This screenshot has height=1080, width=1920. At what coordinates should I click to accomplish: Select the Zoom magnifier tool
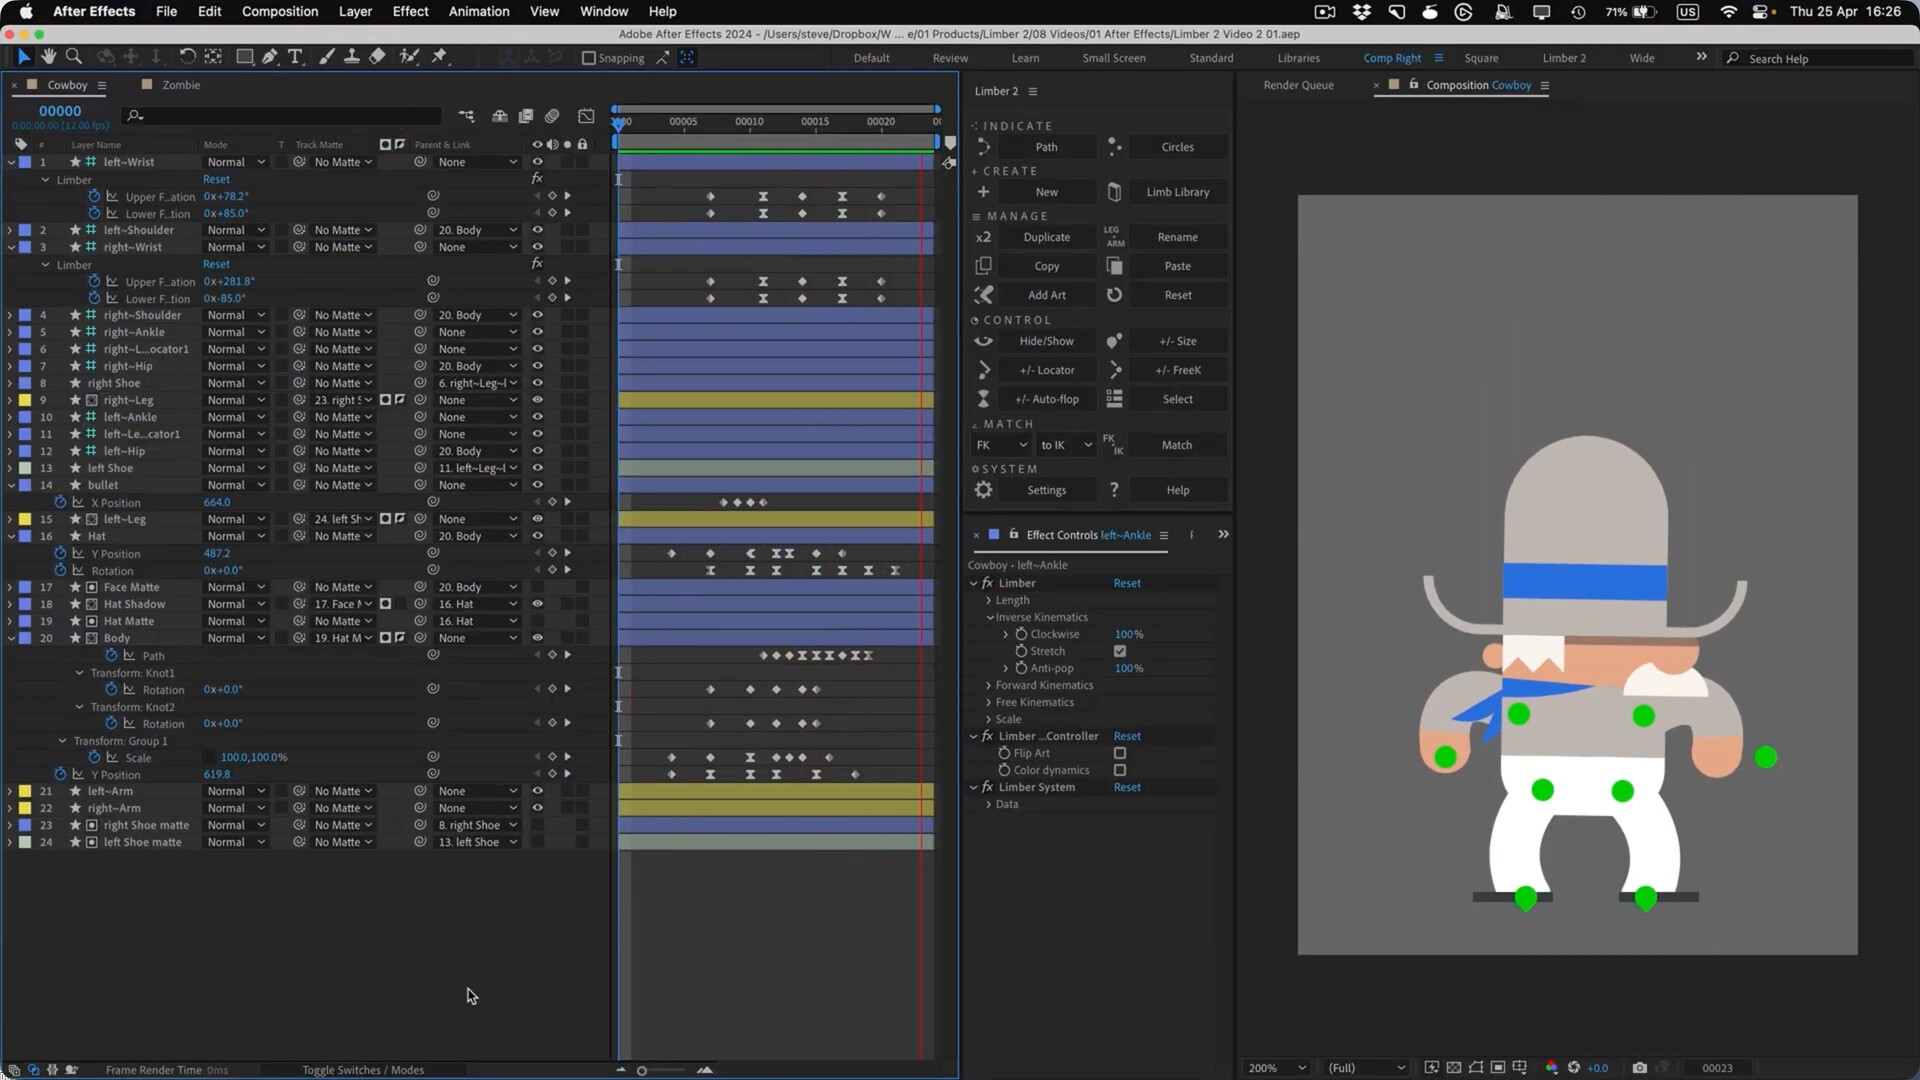(73, 57)
